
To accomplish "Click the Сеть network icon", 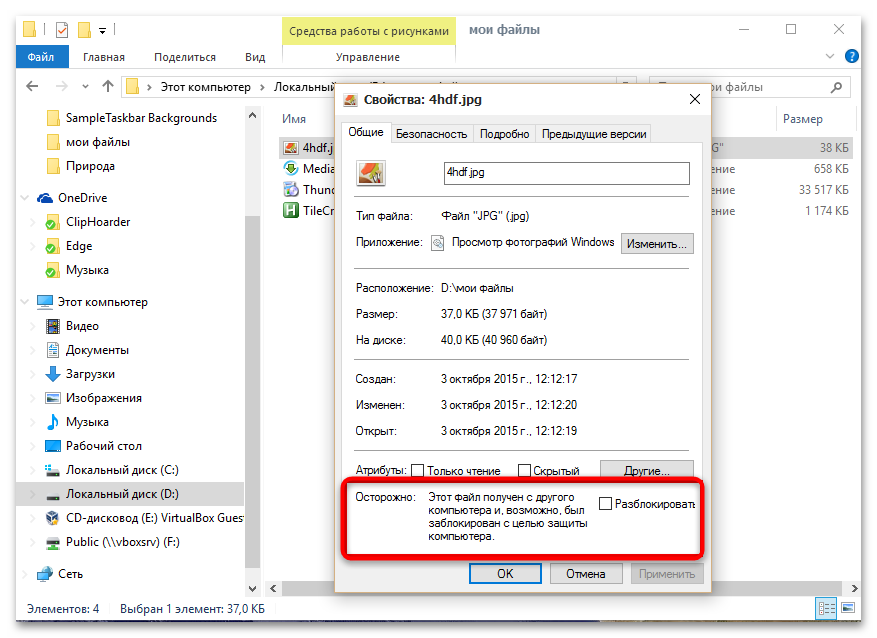I will 45,574.
